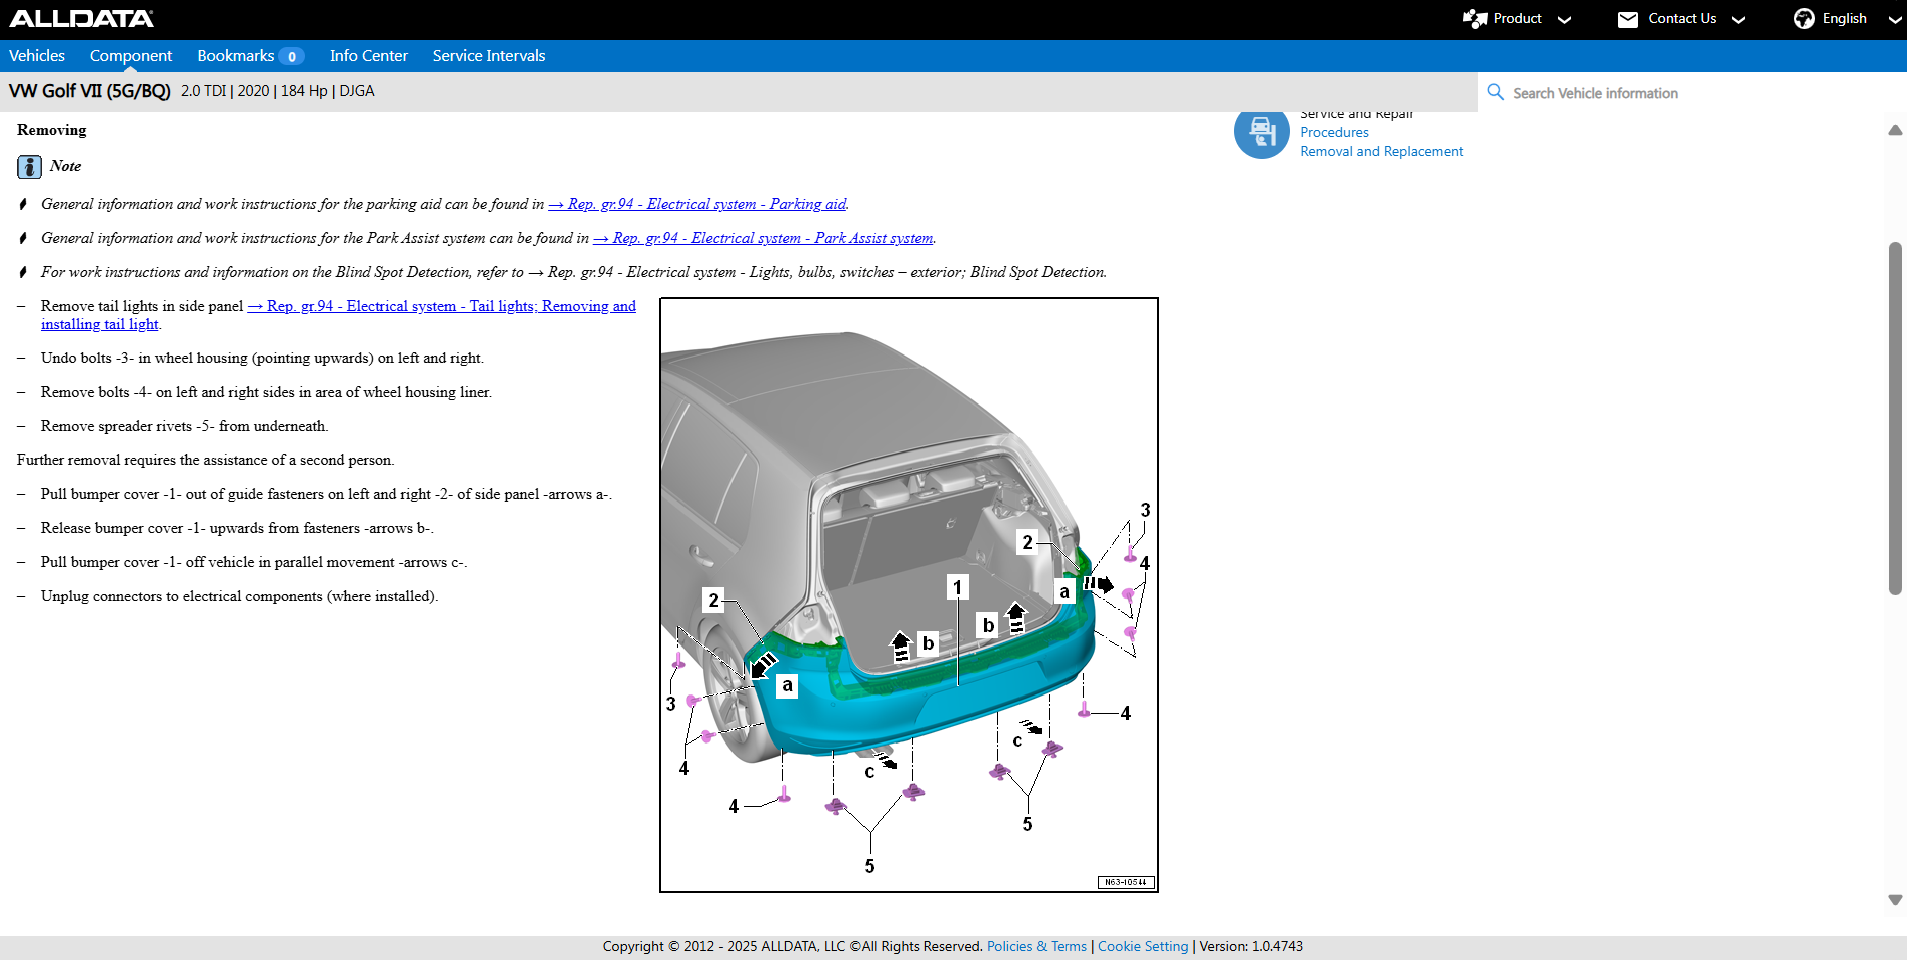The width and height of the screenshot is (1907, 960).
Task: Click the rear bumper removal diagram
Action: 908,594
